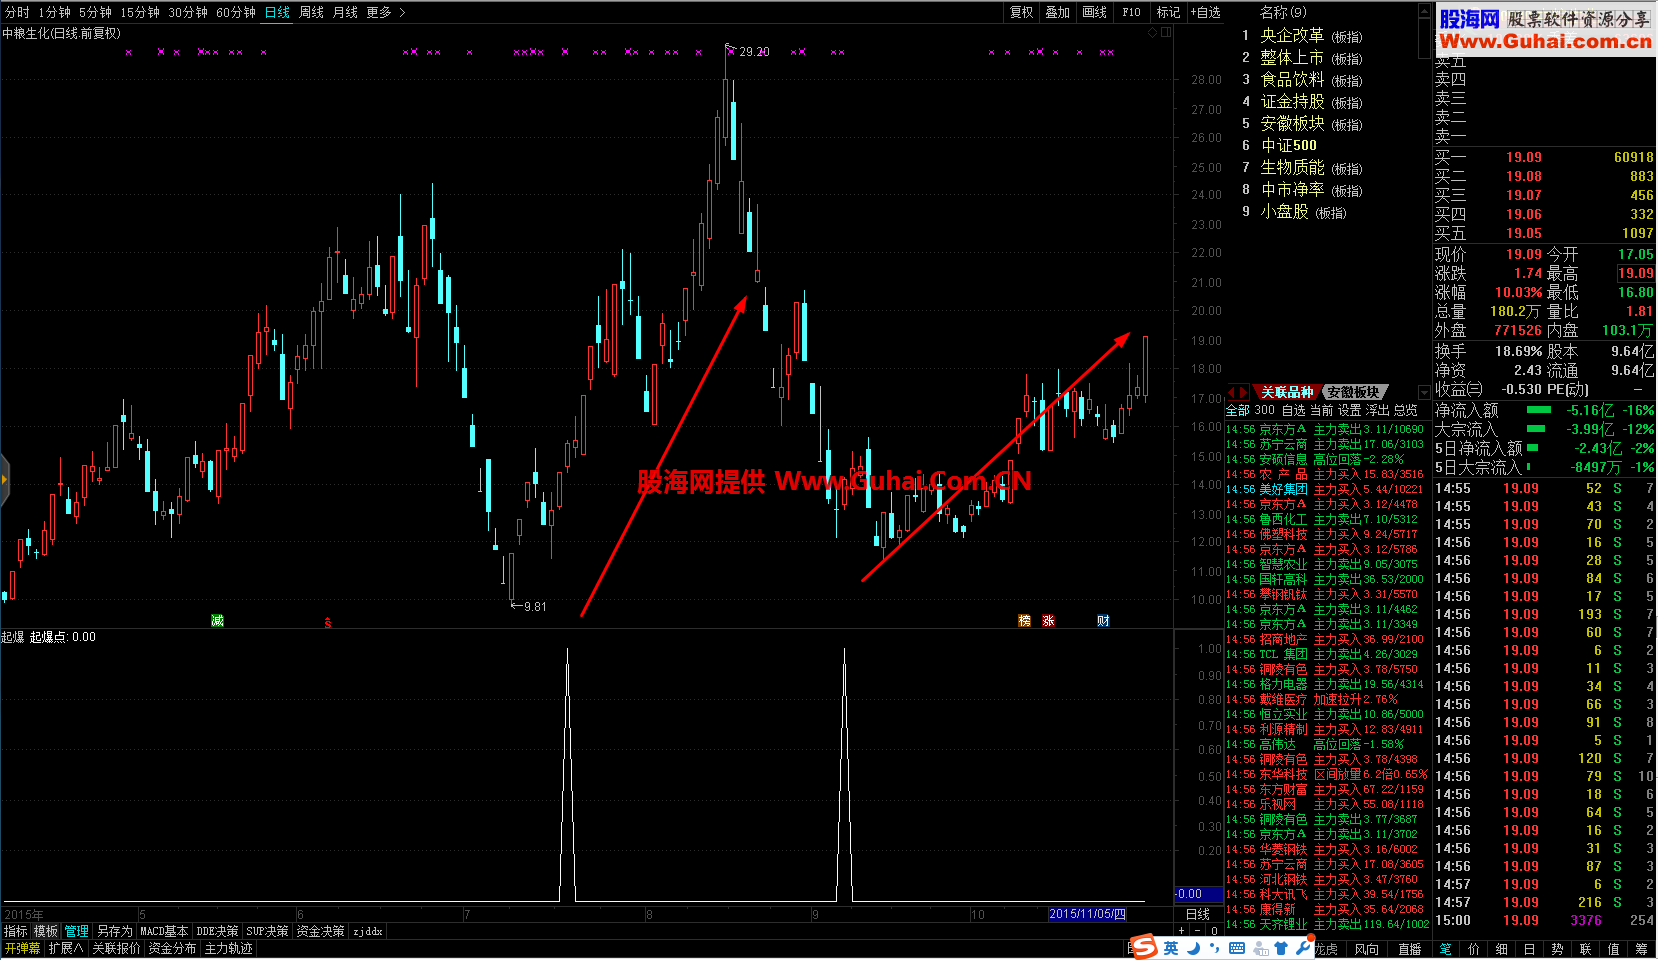Image resolution: width=1658 pixels, height=960 pixels.
Task: Open the F10 company info
Action: point(1131,12)
